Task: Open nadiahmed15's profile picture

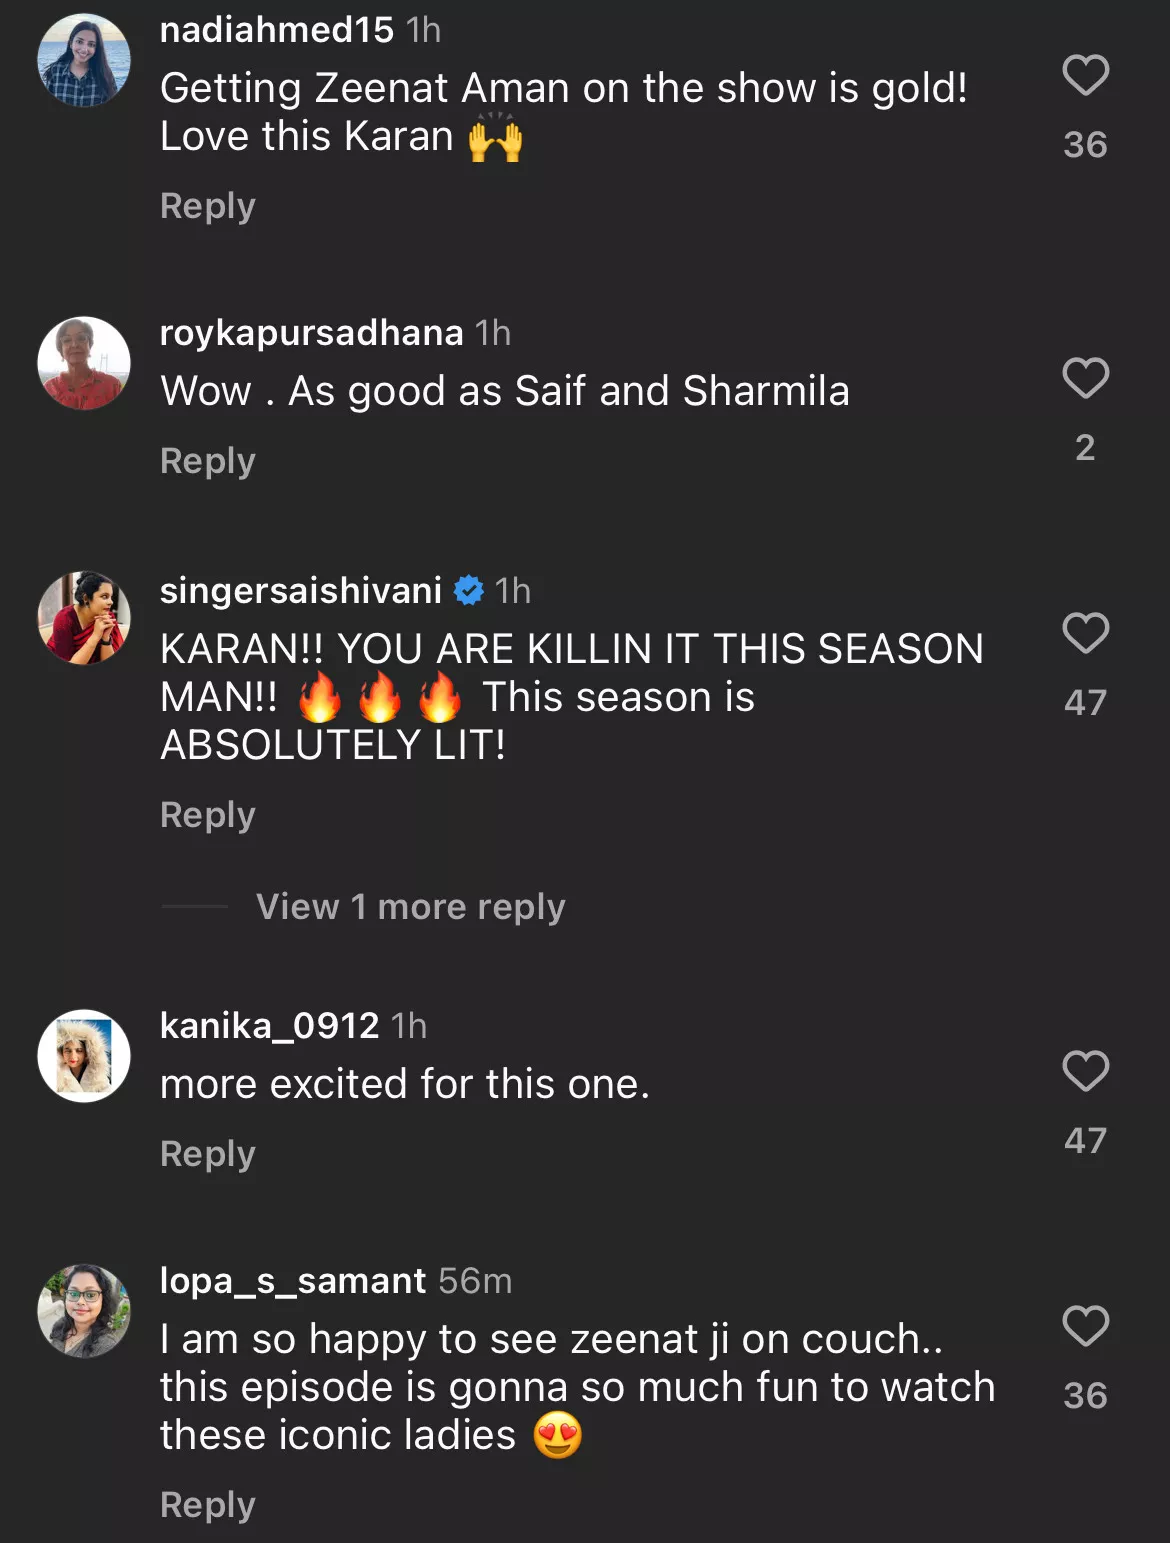Action: click(84, 61)
